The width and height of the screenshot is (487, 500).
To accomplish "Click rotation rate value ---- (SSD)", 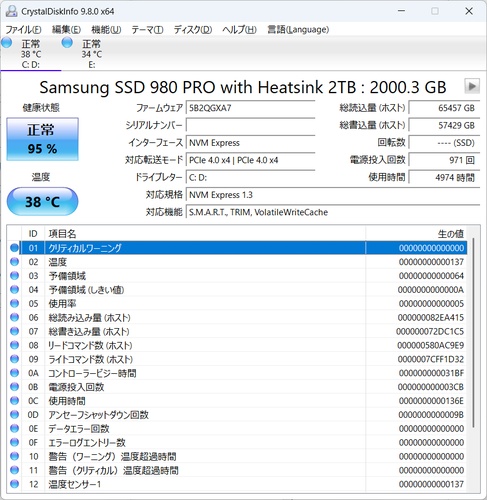I will tap(444, 143).
